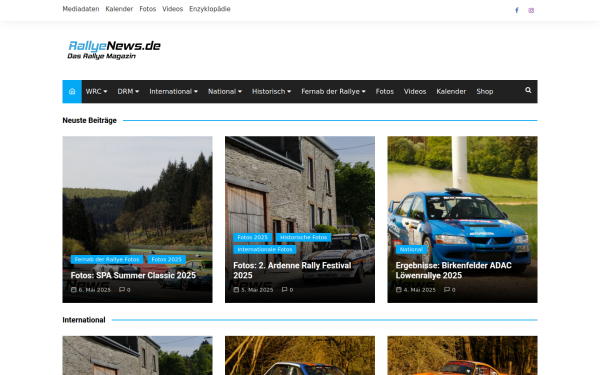The image size is (600, 375).
Task: Click the date 5. Mai 2025
Action: [257, 290]
